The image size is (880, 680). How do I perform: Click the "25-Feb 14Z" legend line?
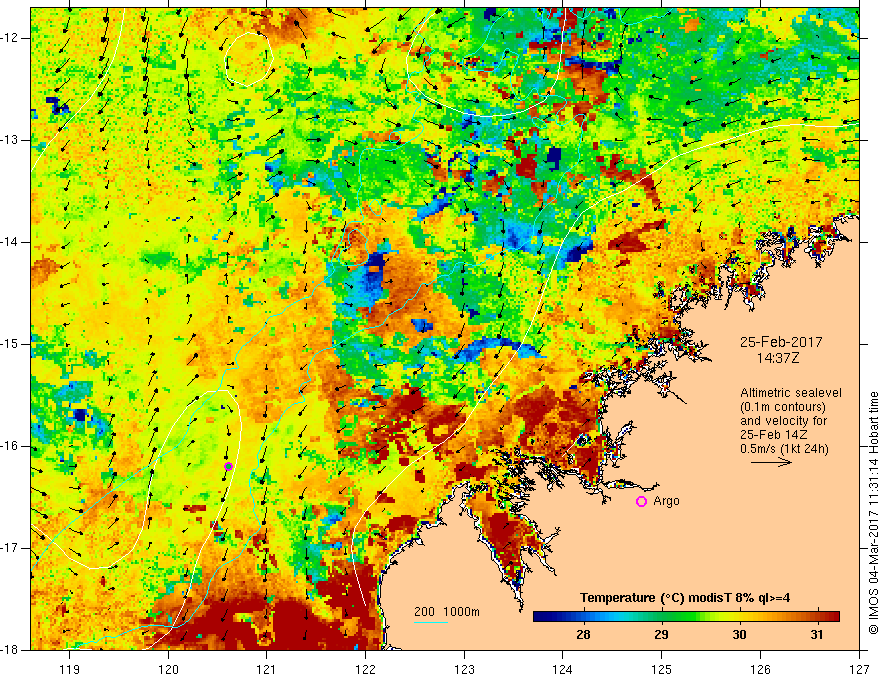pyautogui.click(x=772, y=435)
